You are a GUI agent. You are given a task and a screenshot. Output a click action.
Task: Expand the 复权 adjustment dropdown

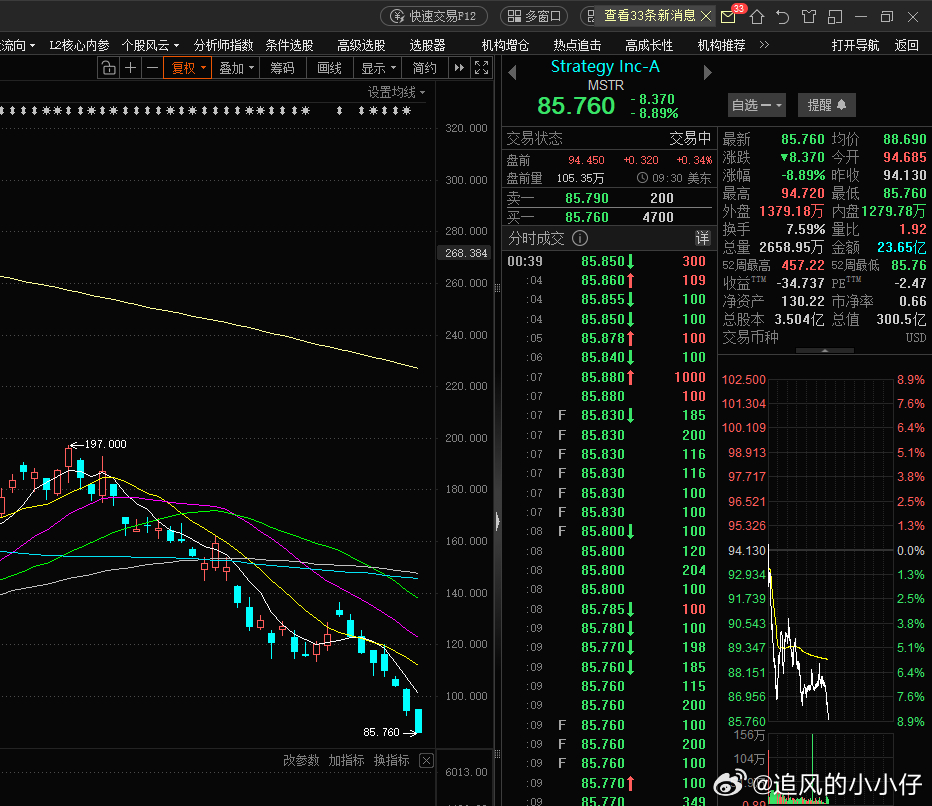188,68
